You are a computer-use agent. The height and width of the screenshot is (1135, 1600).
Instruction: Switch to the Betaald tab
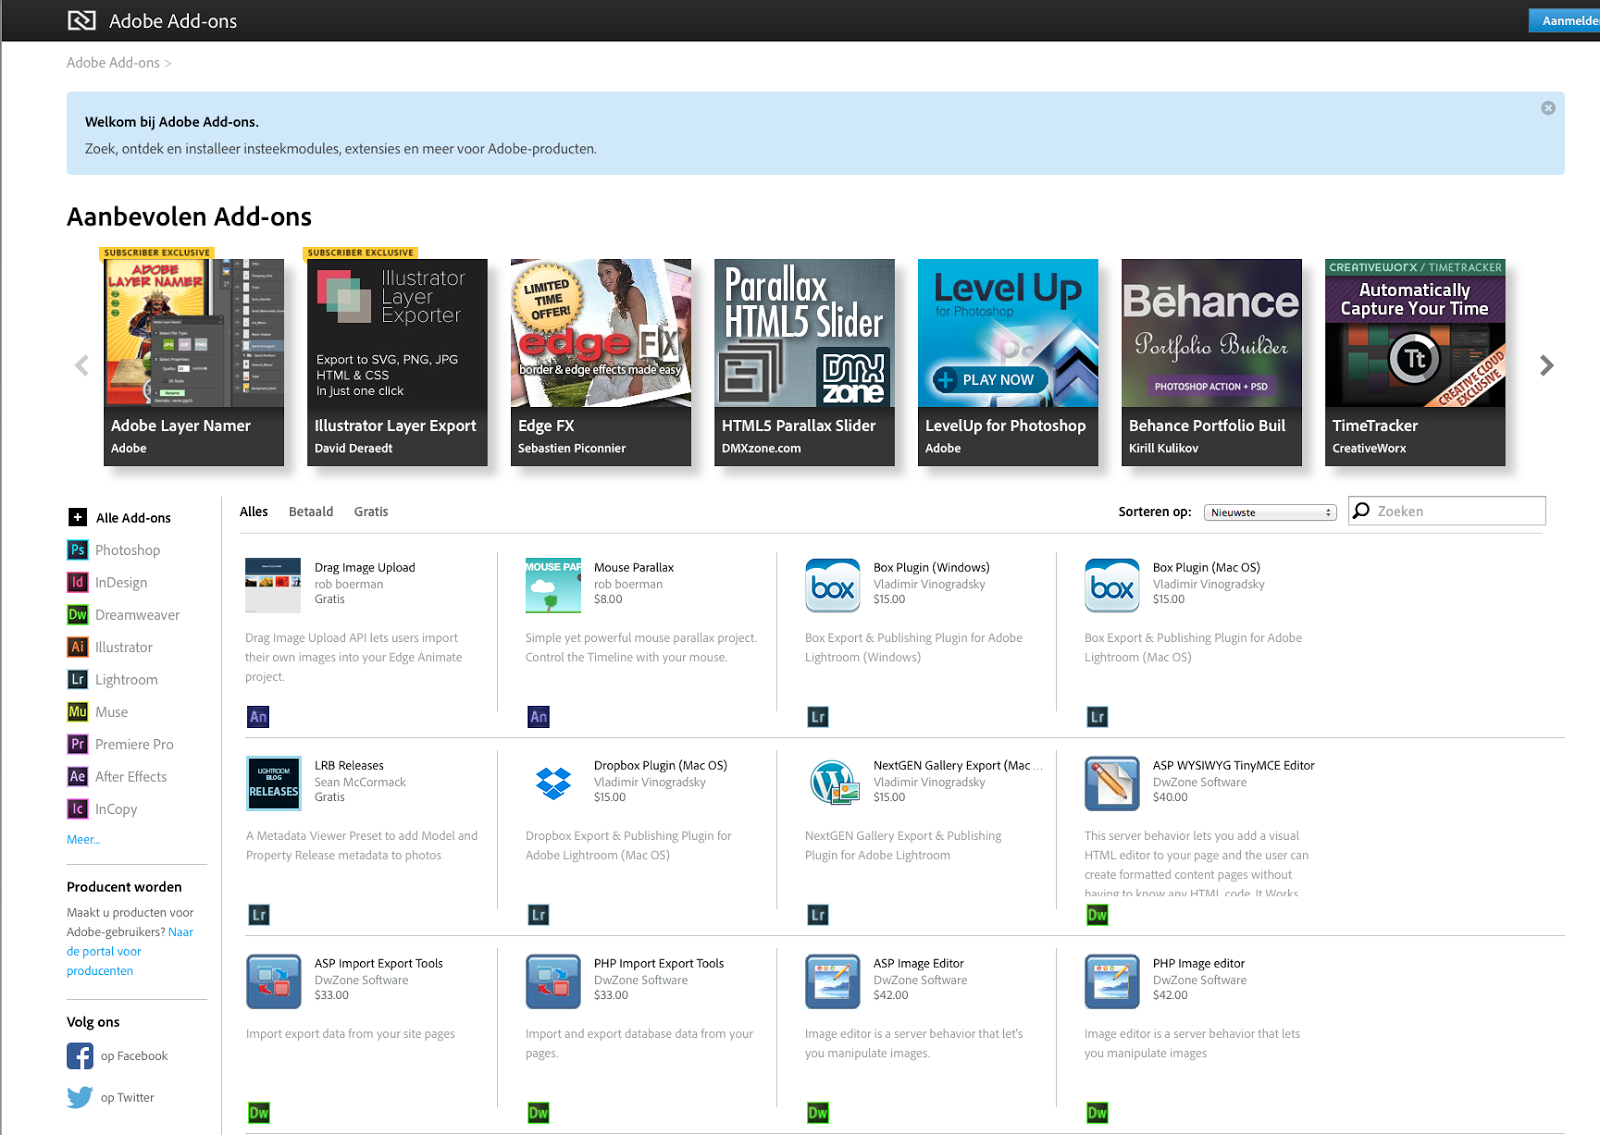tap(310, 511)
